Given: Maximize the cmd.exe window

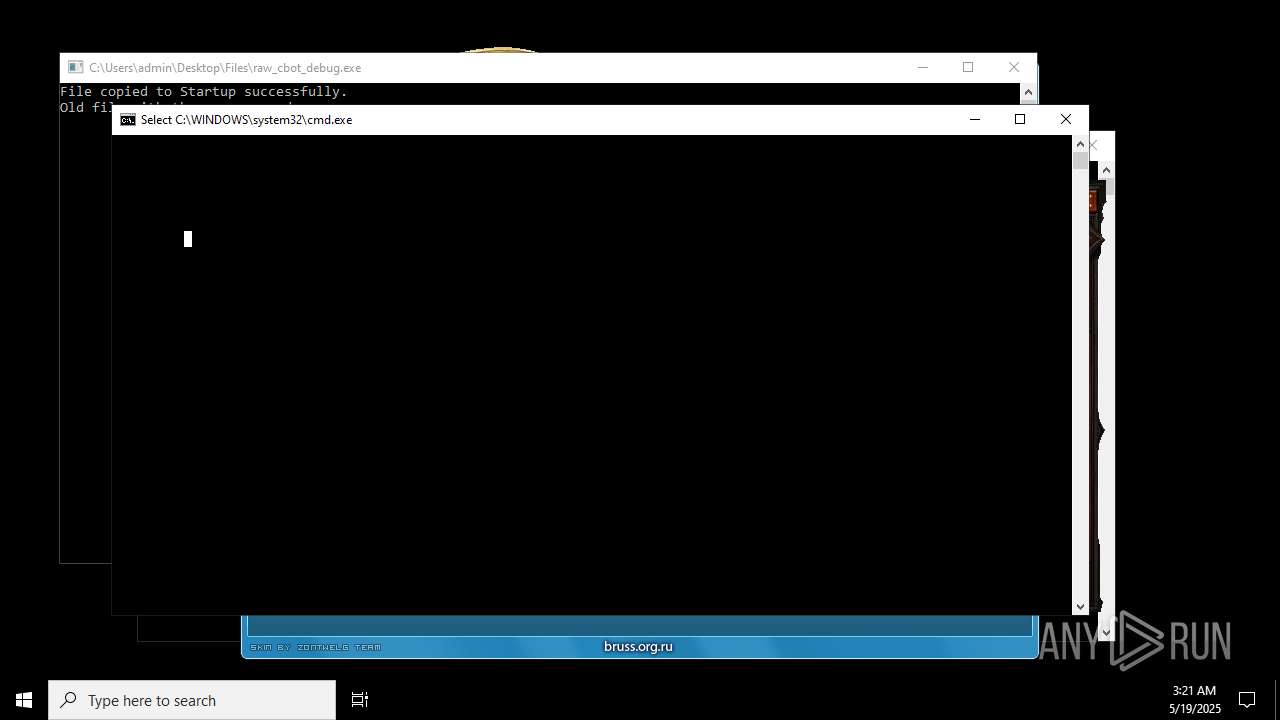Looking at the screenshot, I should coord(1020,119).
